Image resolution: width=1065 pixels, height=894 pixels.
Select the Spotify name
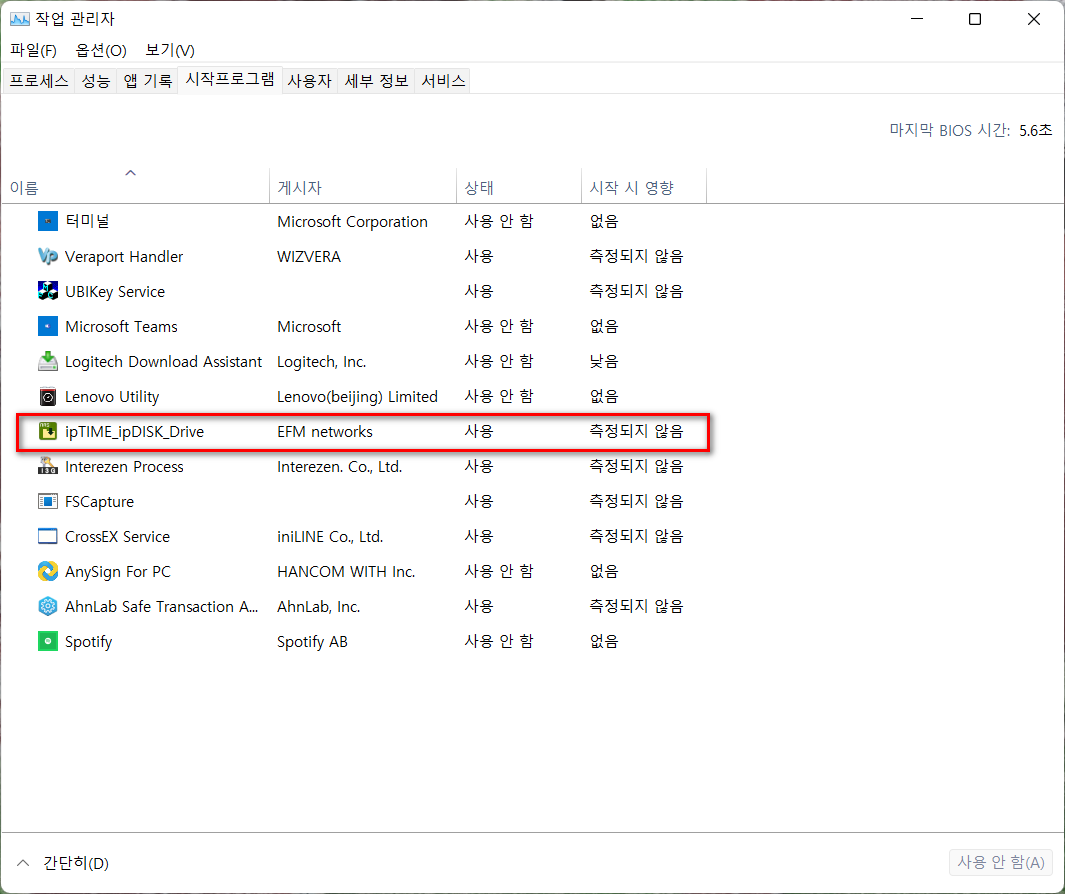[x=89, y=642]
